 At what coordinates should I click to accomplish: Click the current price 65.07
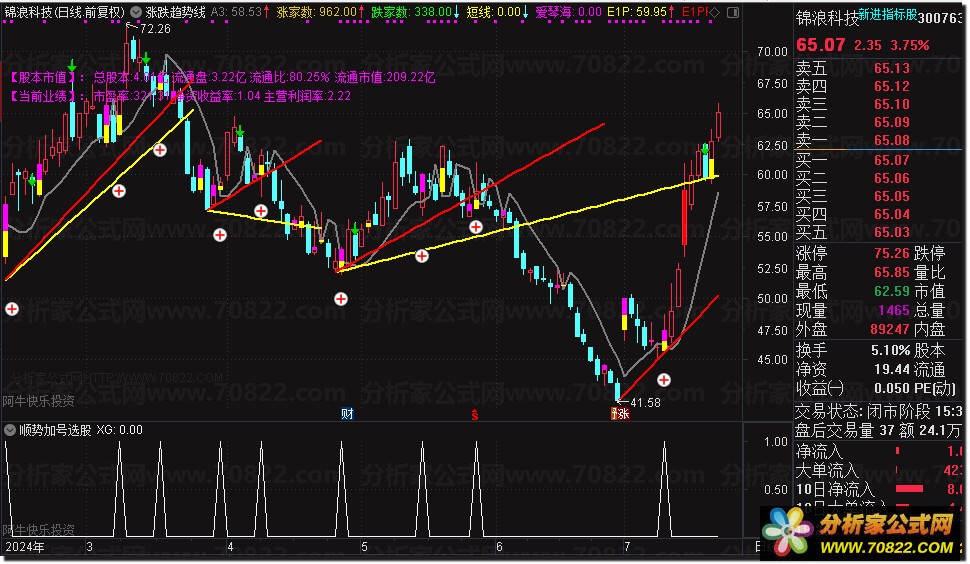pos(820,45)
